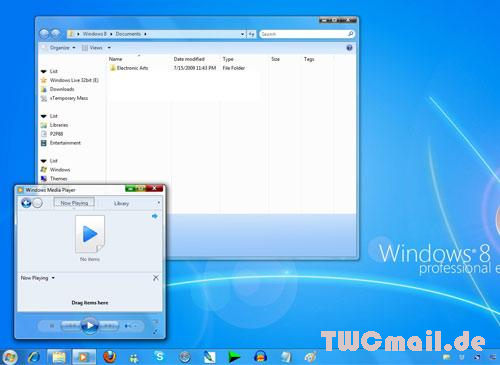Open the Downloads folder in sidebar

[62, 89]
